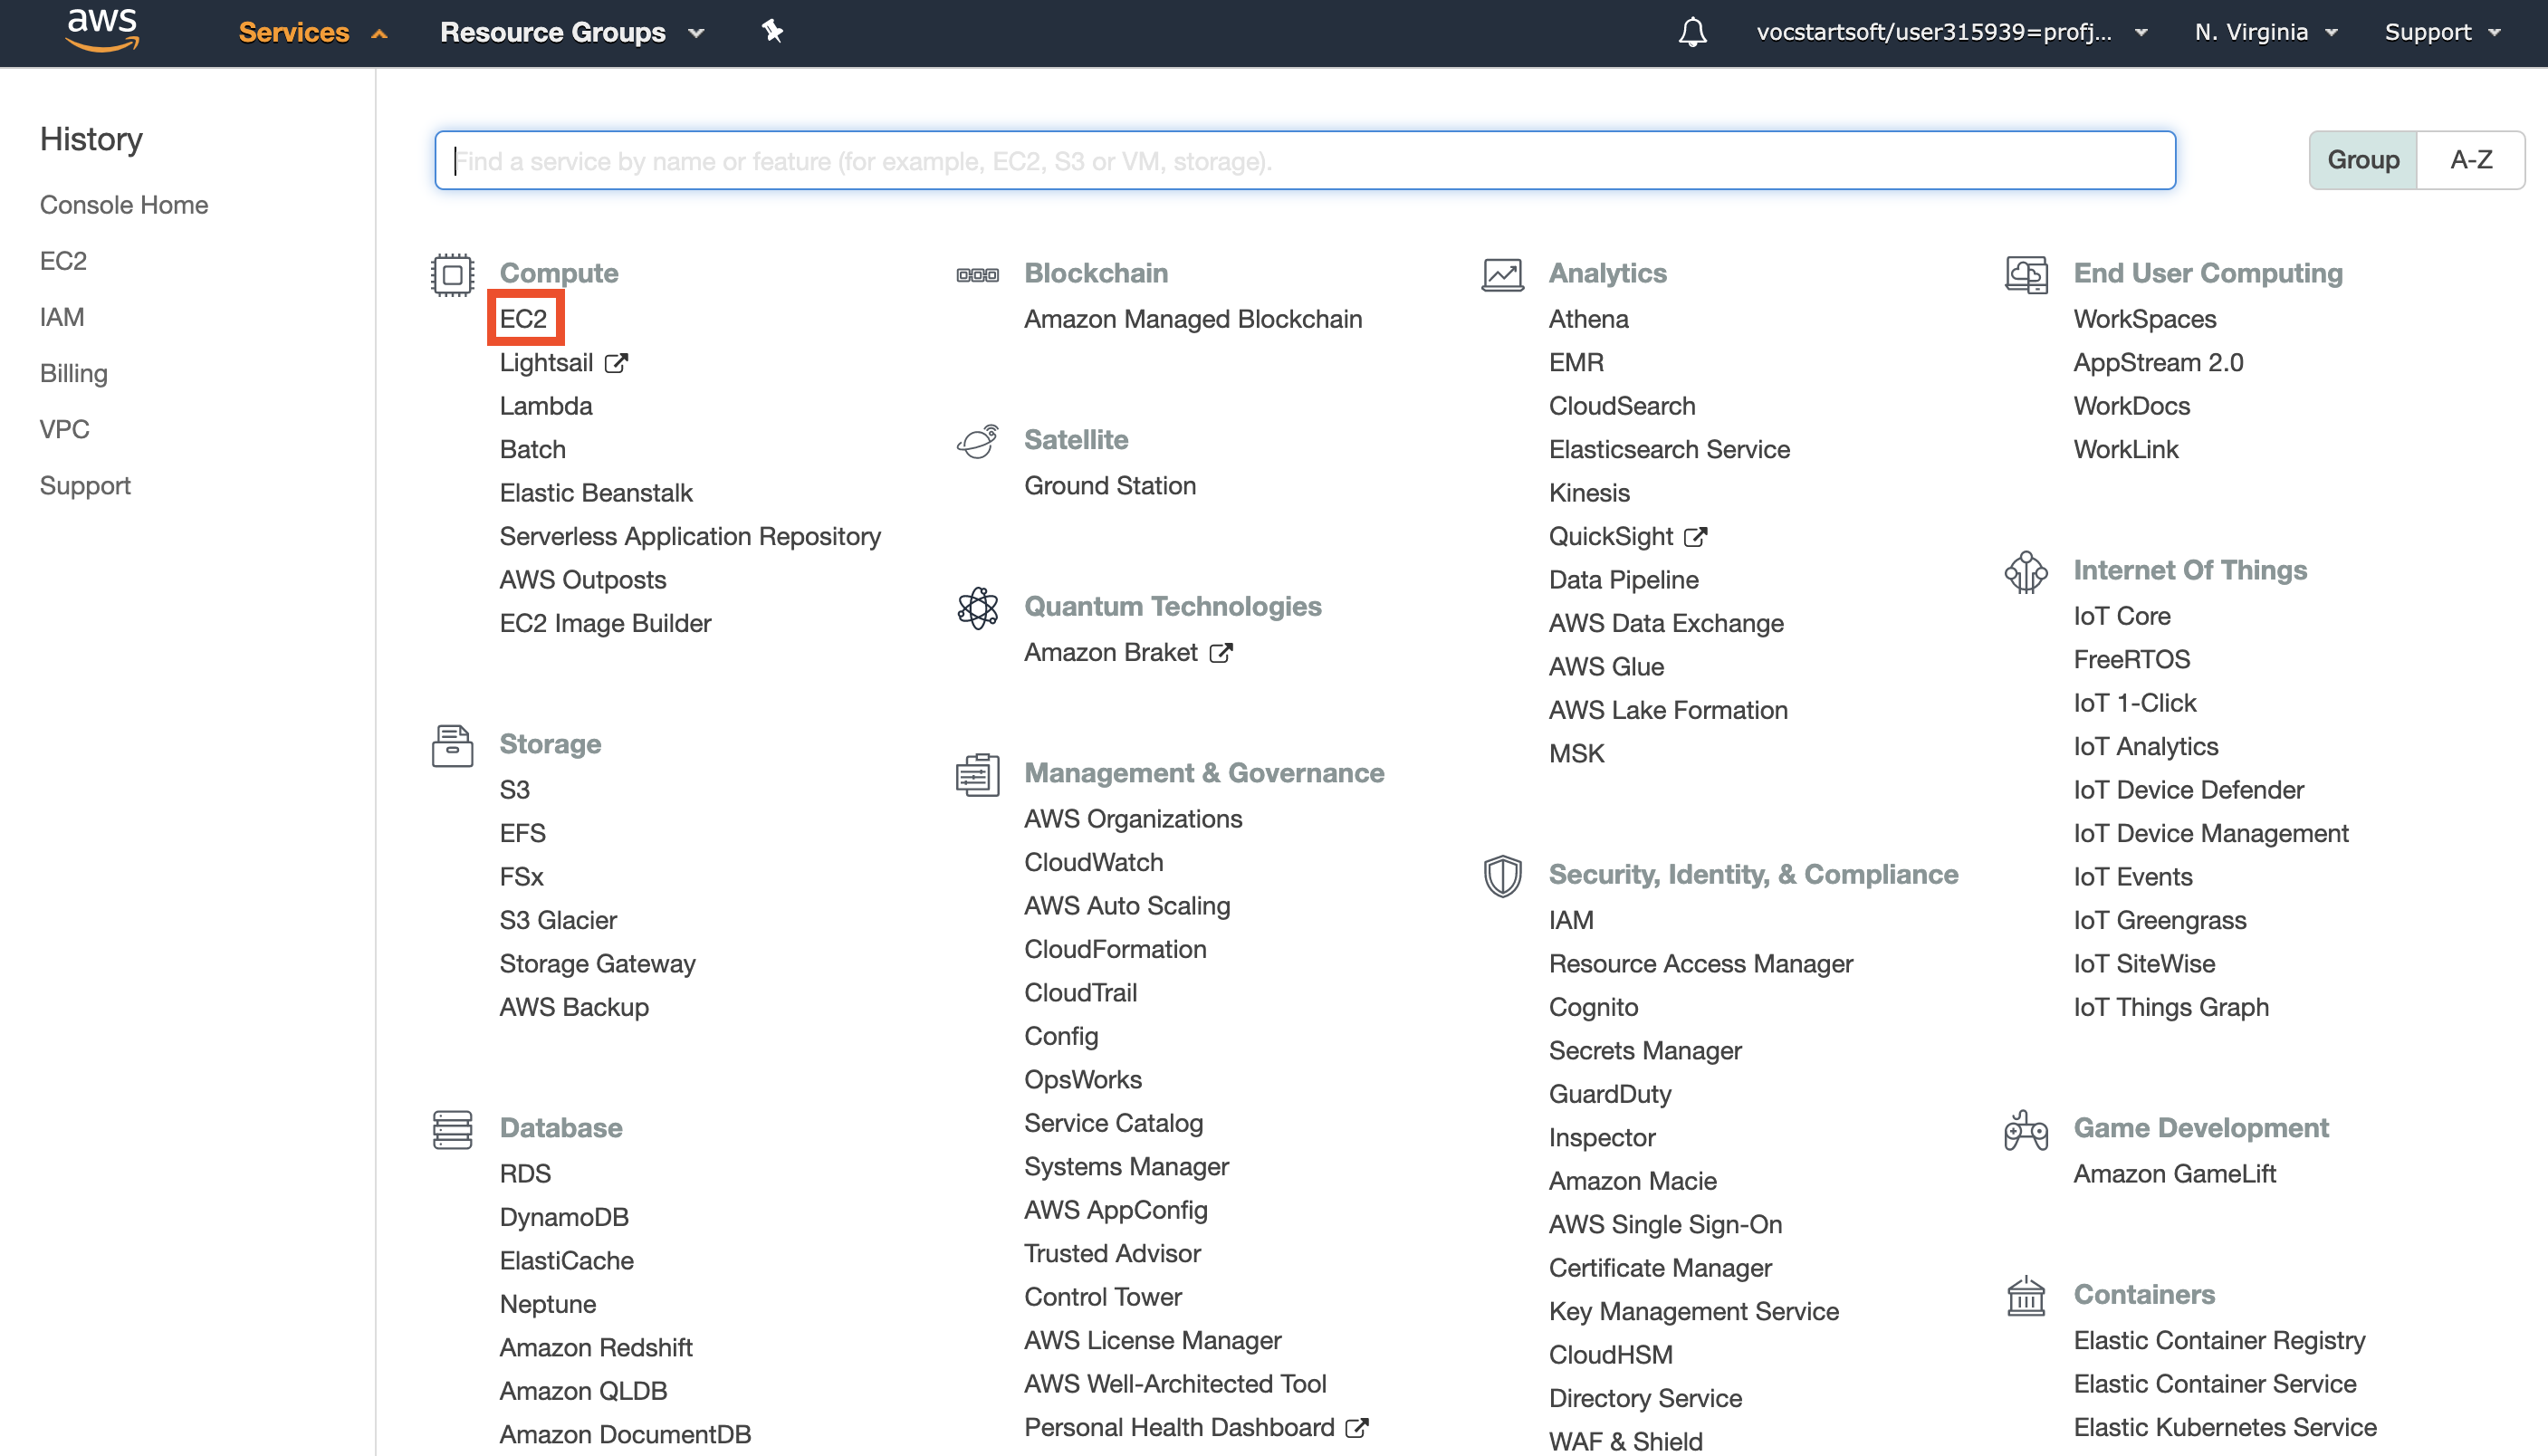Open the account user menu
Screen dimensions: 2548x1456
[x=1950, y=32]
